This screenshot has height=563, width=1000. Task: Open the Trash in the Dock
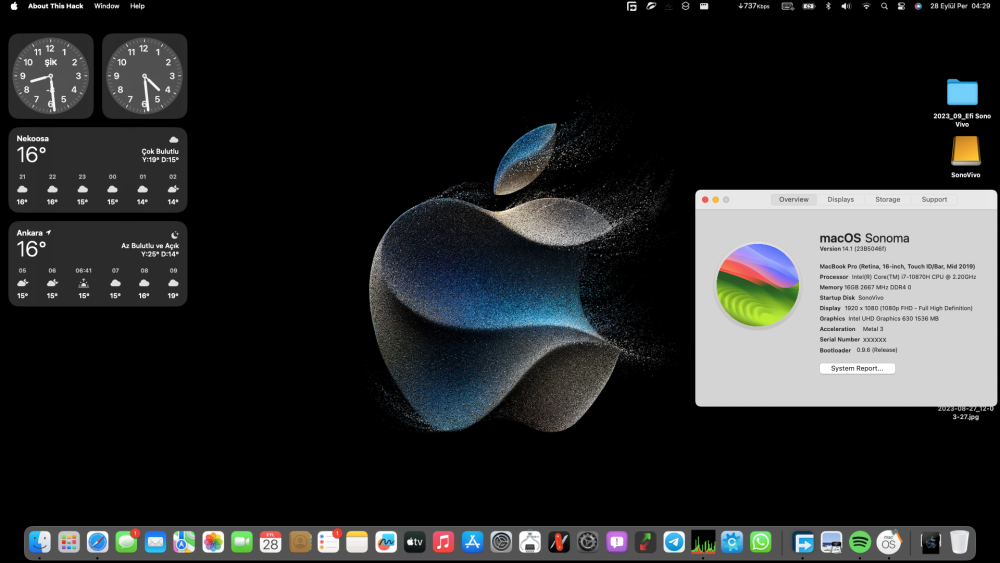pyautogui.click(x=959, y=542)
